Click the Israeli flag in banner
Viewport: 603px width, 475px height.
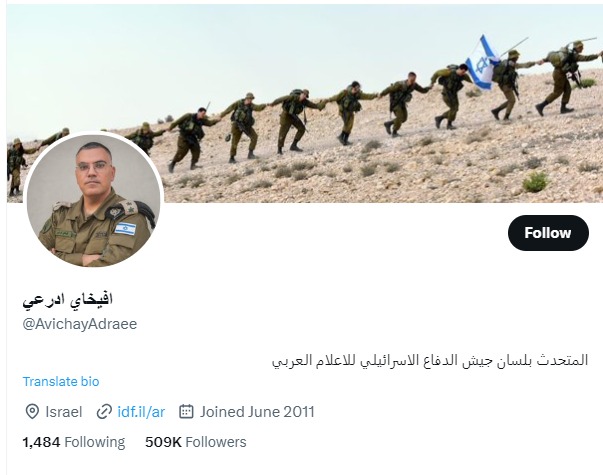481,63
